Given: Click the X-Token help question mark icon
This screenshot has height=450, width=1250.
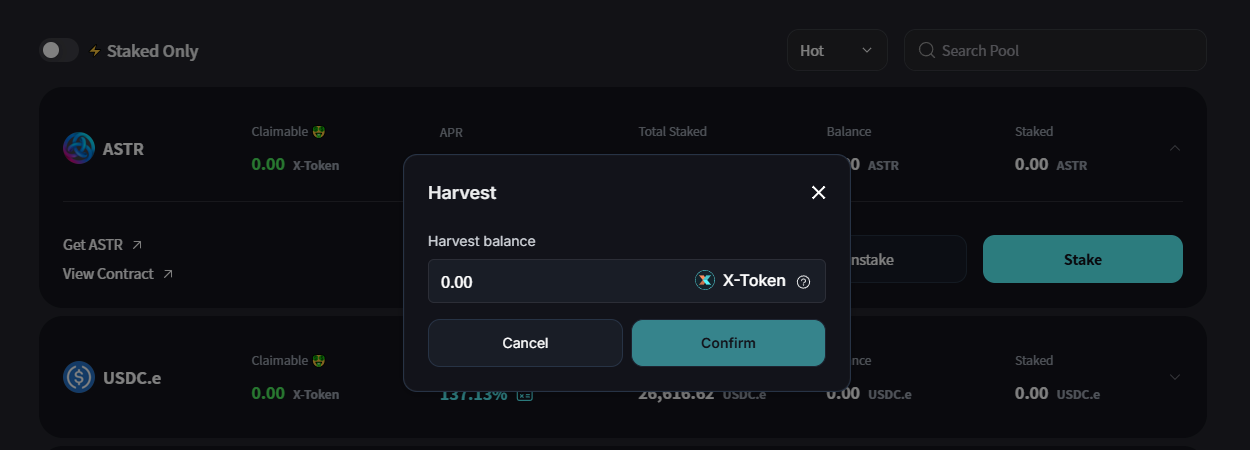Looking at the screenshot, I should coord(803,282).
